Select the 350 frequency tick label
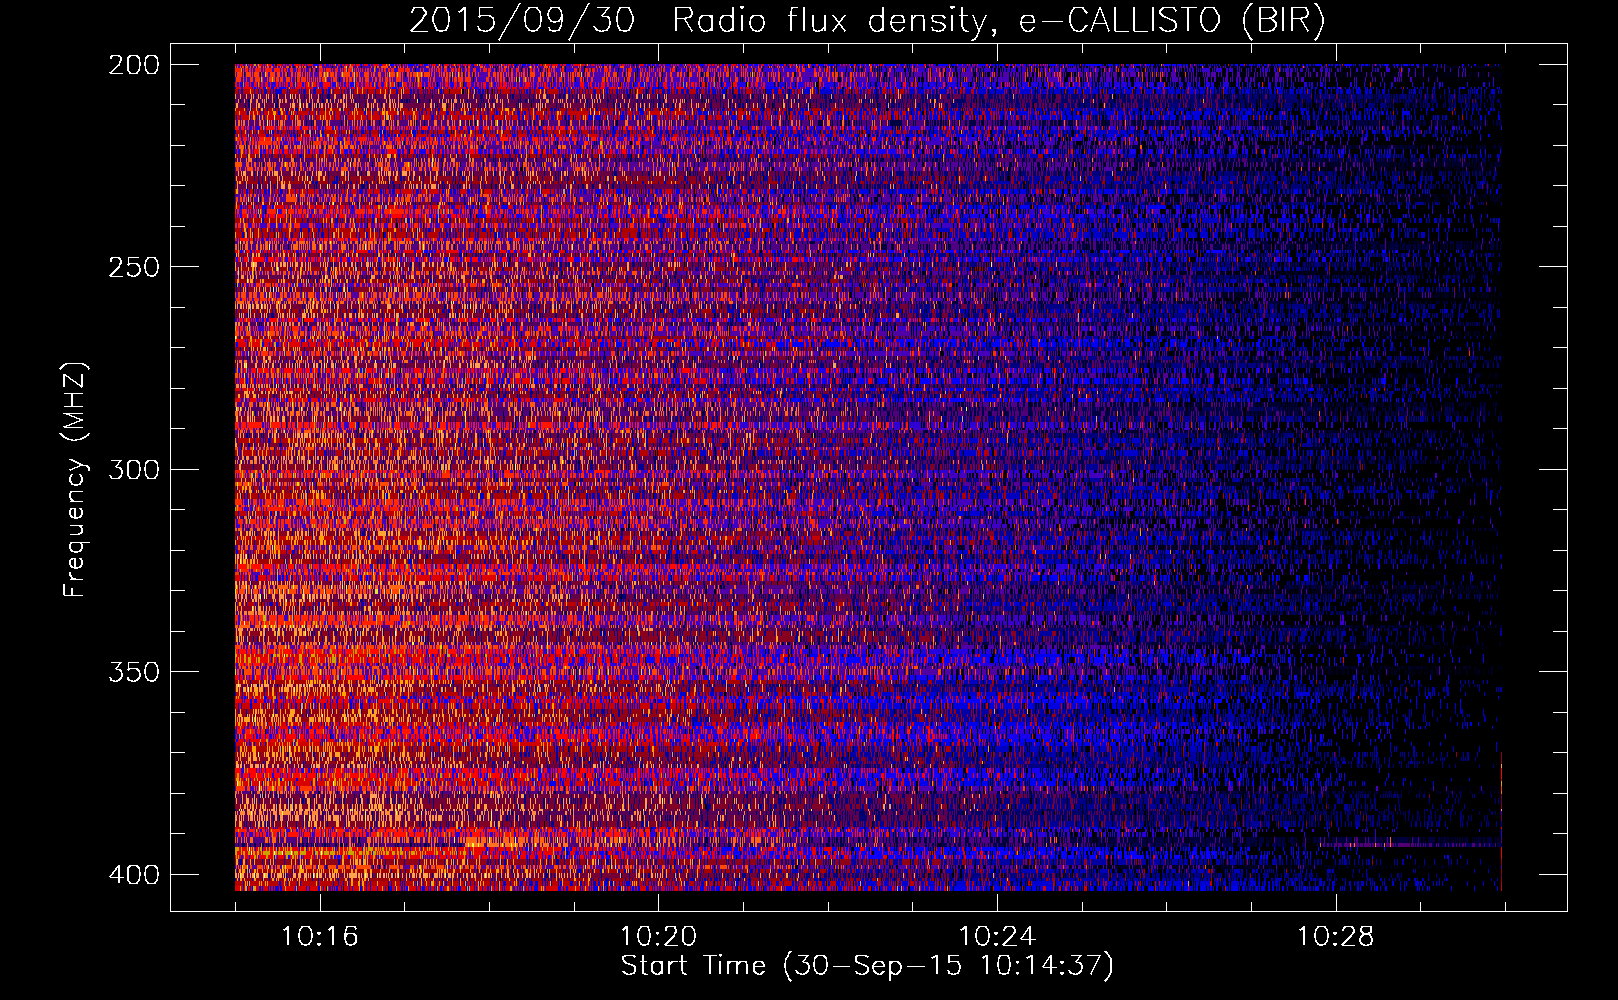Screen dimensions: 1618x1000 pos(133,671)
